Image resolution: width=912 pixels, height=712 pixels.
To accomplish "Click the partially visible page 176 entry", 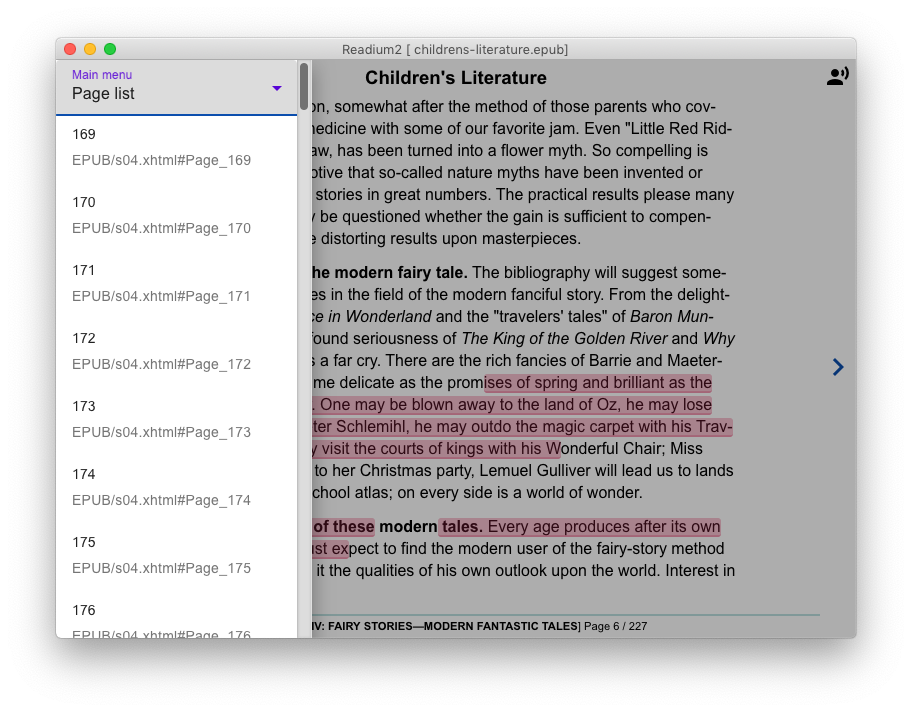I will click(84, 610).
